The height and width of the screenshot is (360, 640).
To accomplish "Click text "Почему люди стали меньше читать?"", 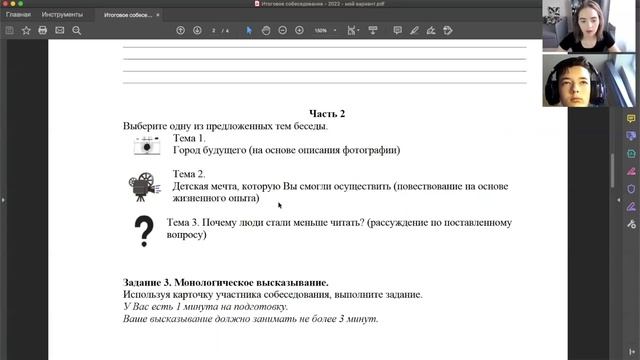I will tap(283, 223).
